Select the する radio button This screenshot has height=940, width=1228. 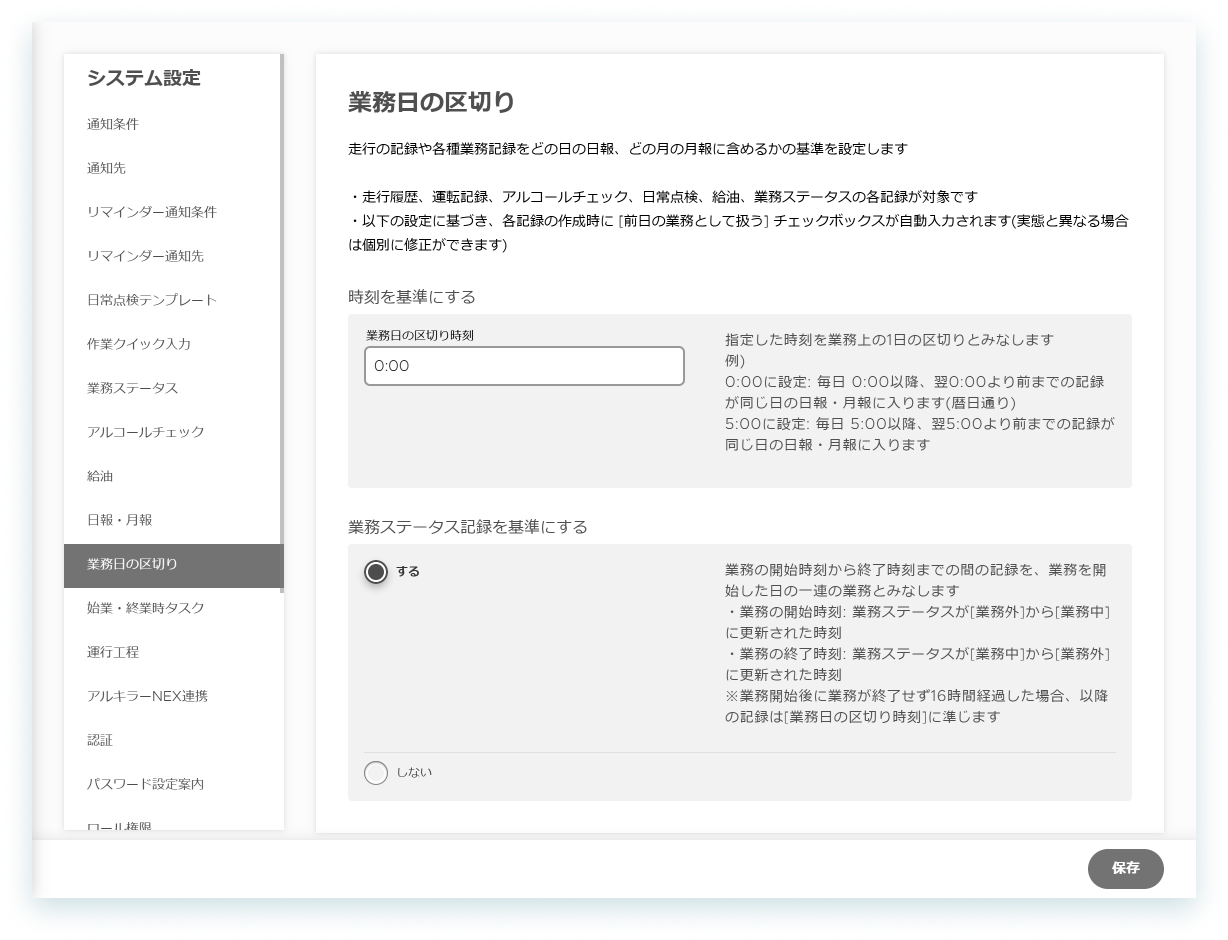coord(376,572)
